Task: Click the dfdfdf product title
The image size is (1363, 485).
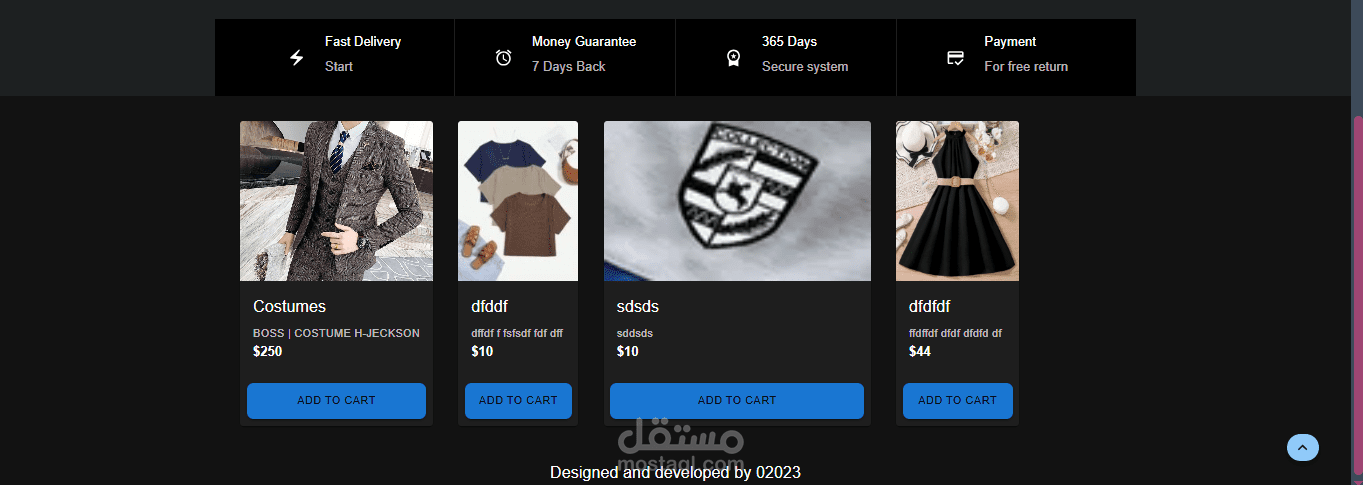Action: (929, 307)
